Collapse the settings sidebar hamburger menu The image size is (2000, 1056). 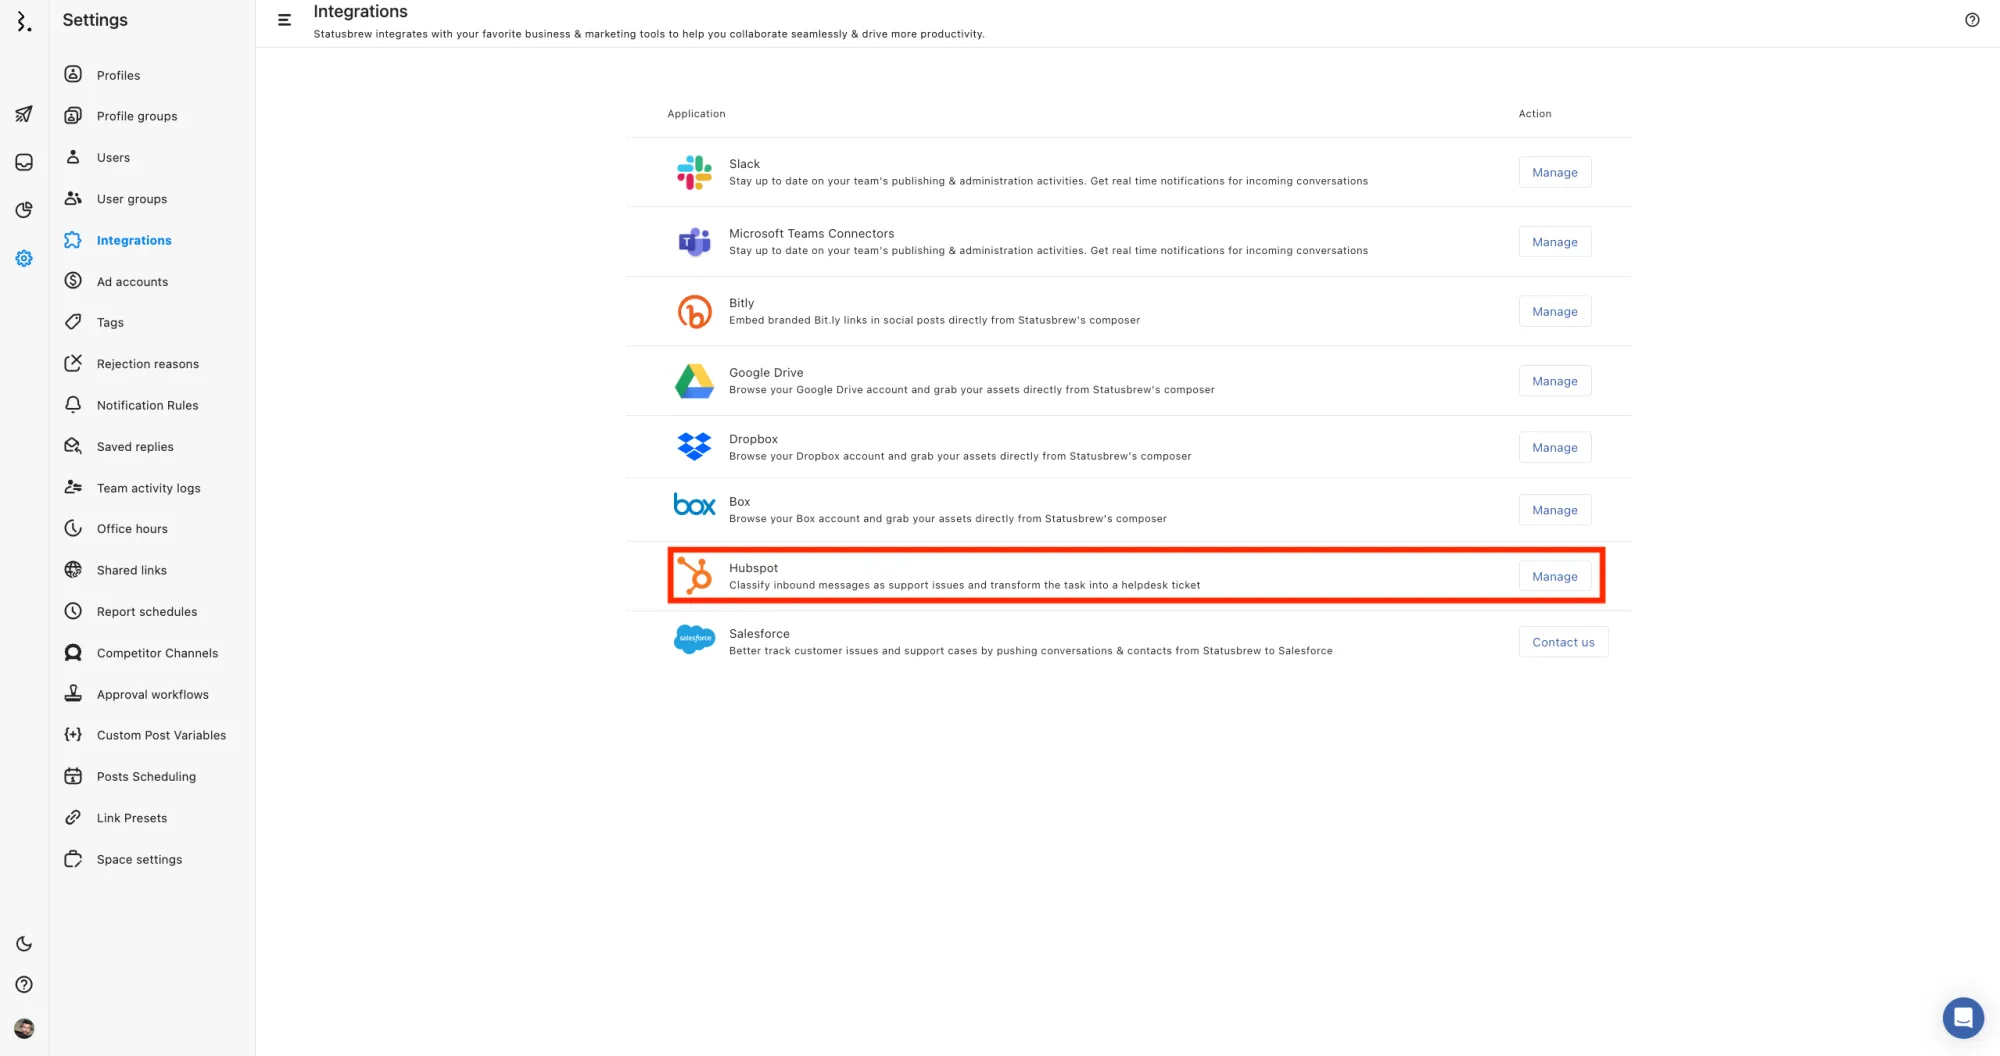(x=284, y=20)
